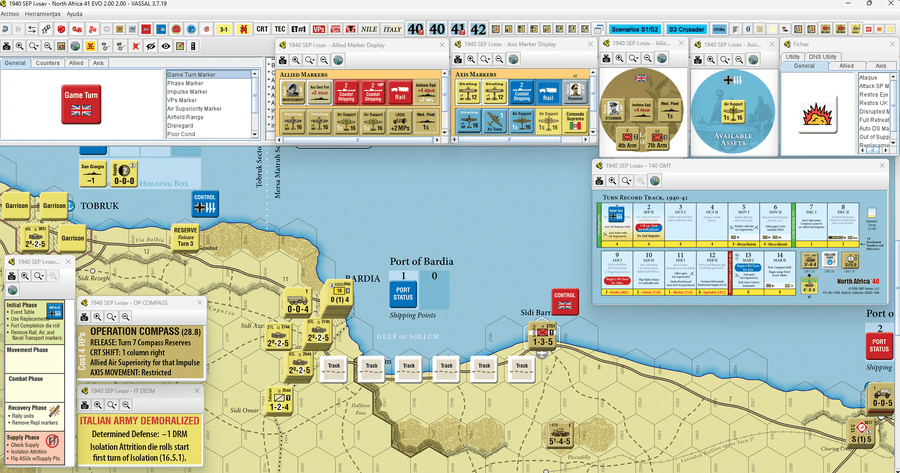
Task: Open zoom dropdown in OP COMPASS window
Action: 111,317
